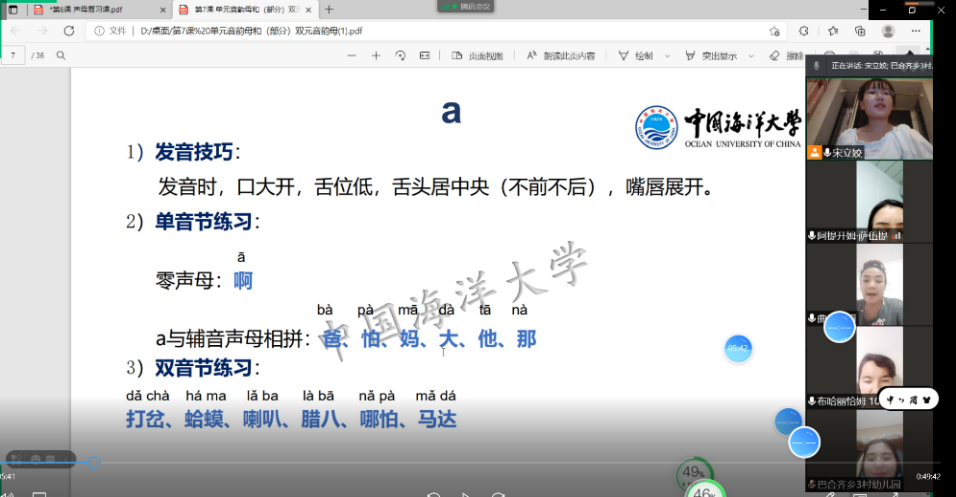Open the tab actions icon before the first tab

coord(13,10)
